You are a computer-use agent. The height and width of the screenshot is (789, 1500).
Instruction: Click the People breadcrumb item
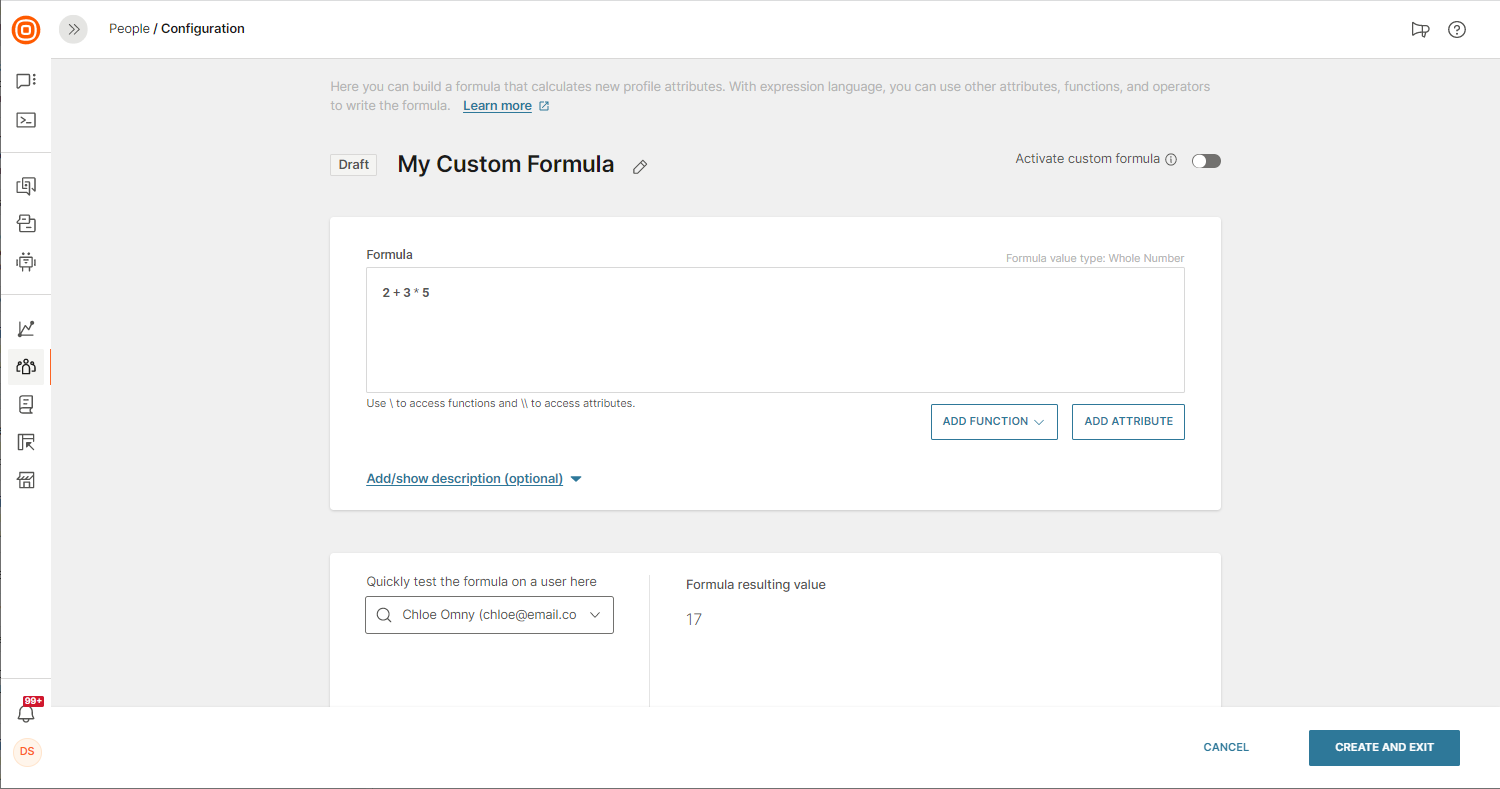[x=129, y=29]
